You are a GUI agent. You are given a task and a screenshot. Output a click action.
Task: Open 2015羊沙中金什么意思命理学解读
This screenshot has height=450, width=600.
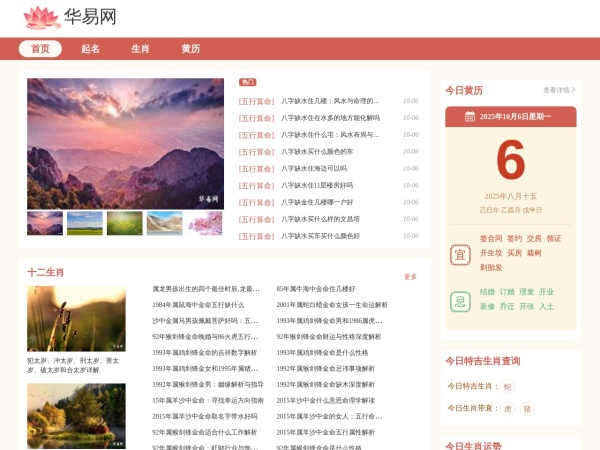coord(326,401)
